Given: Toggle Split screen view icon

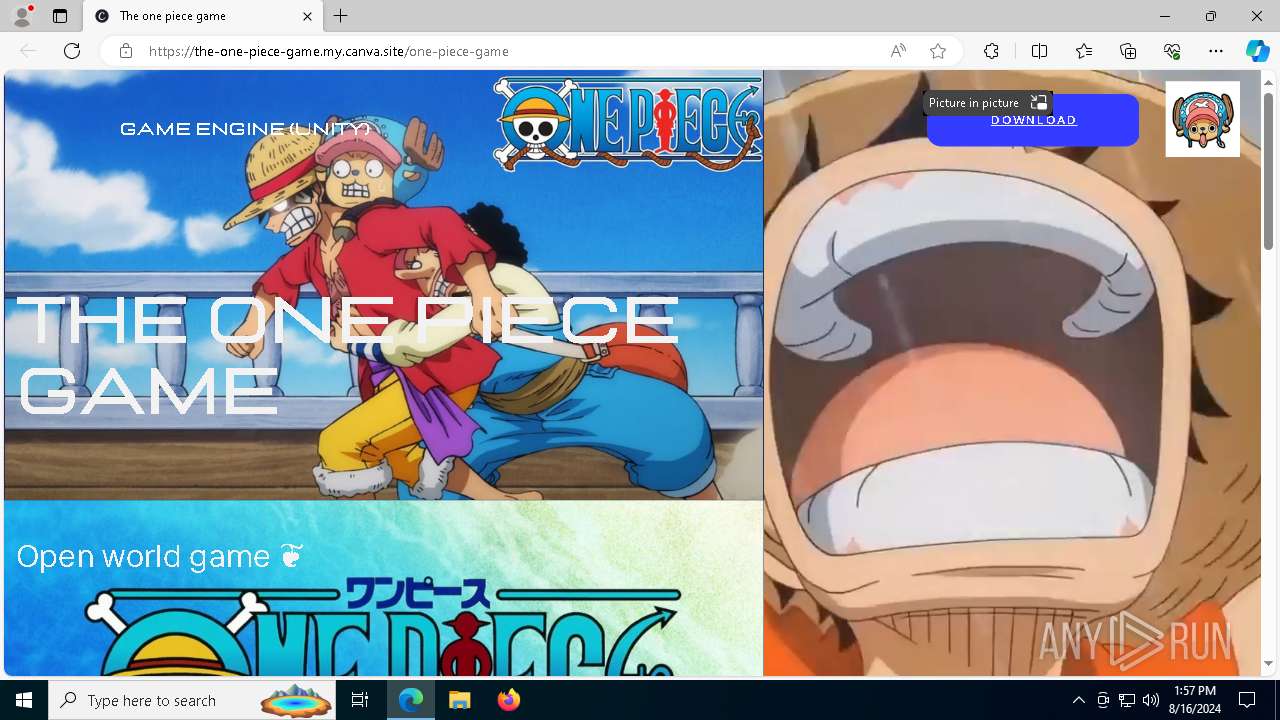Looking at the screenshot, I should [x=1039, y=51].
